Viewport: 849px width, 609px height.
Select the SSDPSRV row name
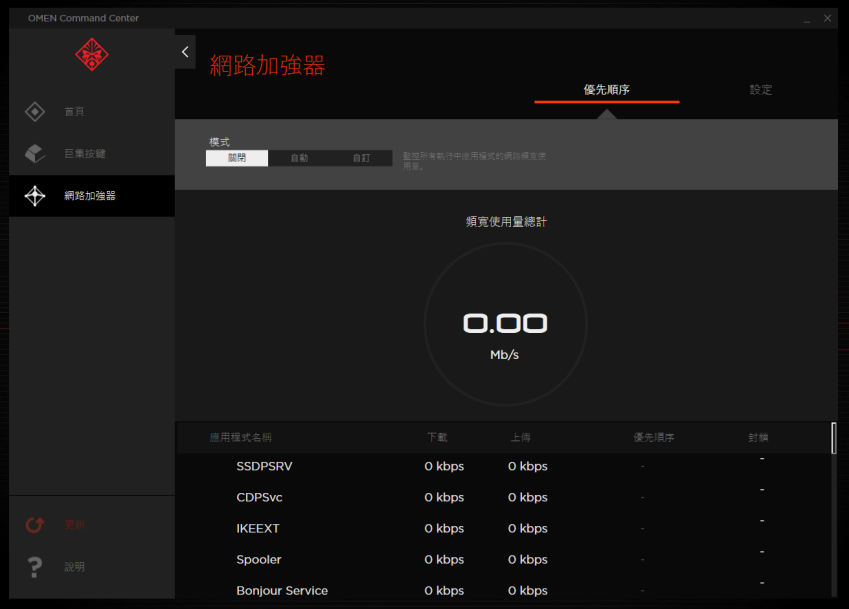(264, 466)
